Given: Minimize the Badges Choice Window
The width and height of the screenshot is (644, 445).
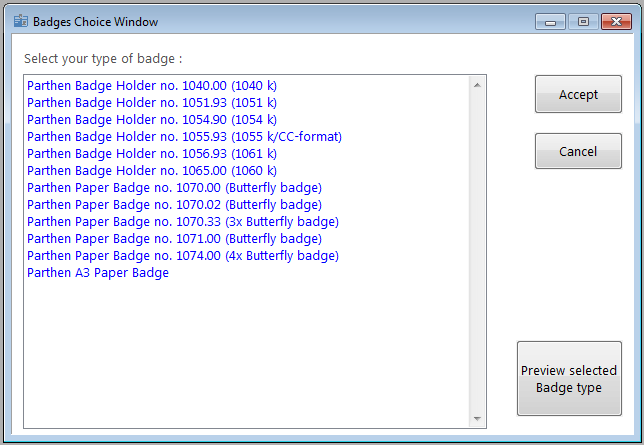Looking at the screenshot, I should pos(550,22).
